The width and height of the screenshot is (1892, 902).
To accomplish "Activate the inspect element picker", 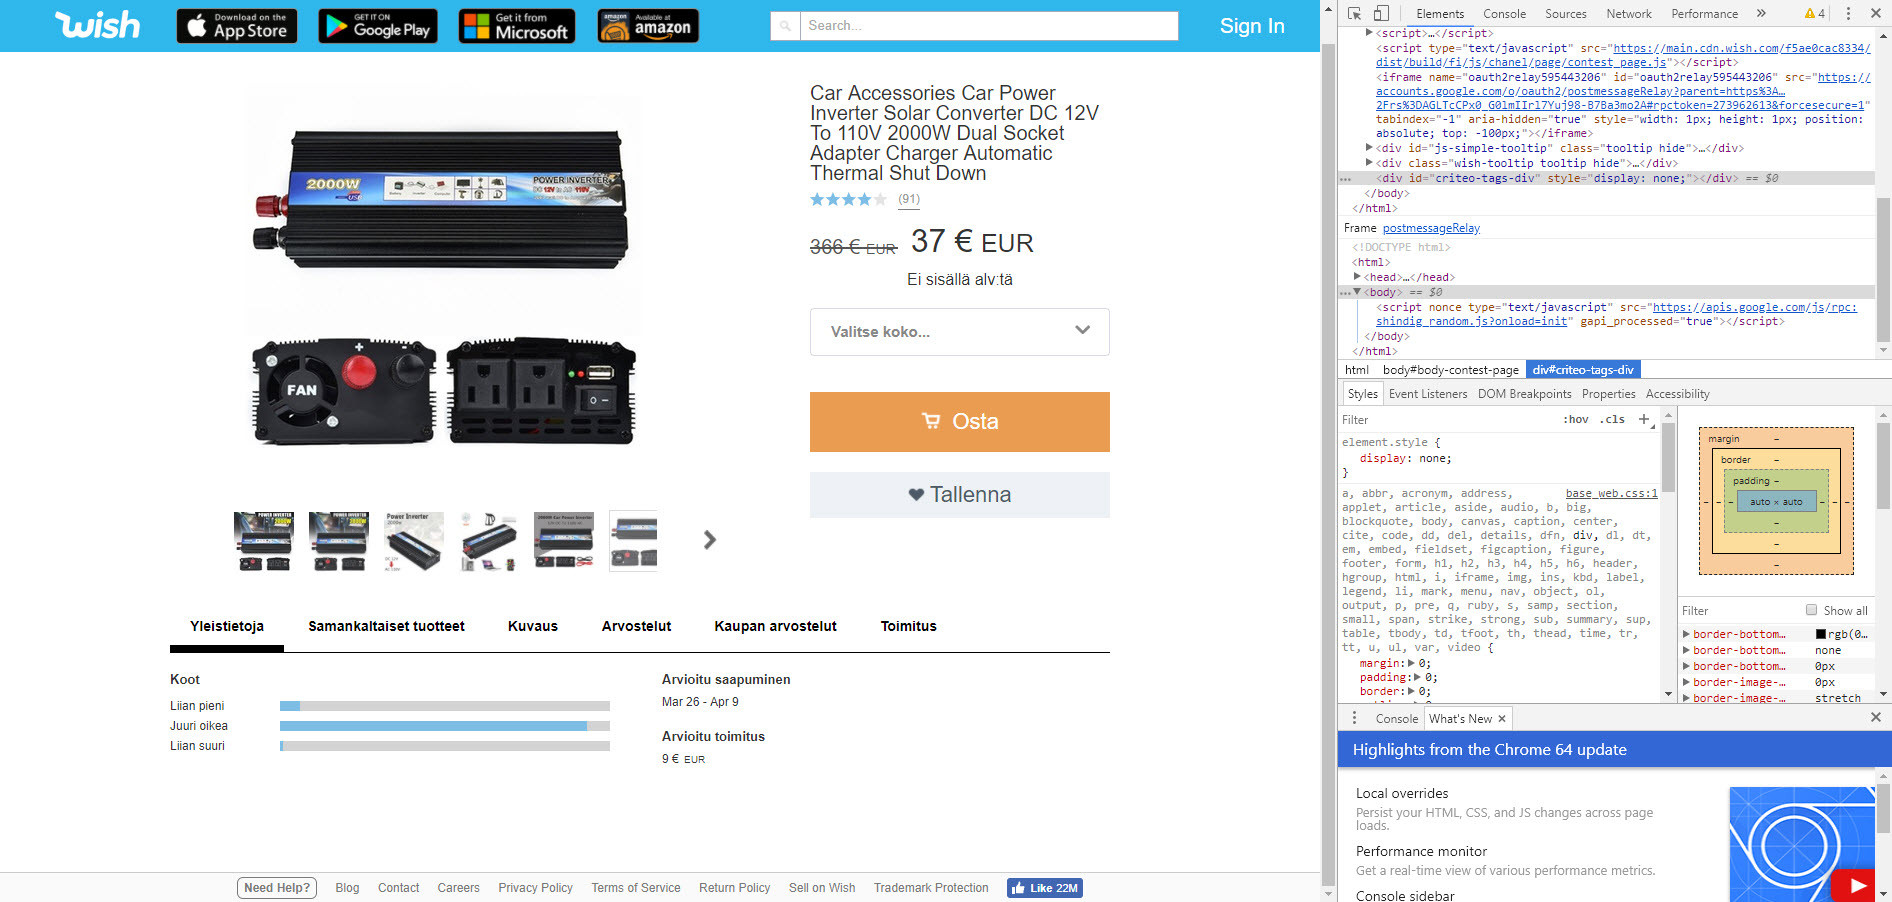I will (1354, 14).
